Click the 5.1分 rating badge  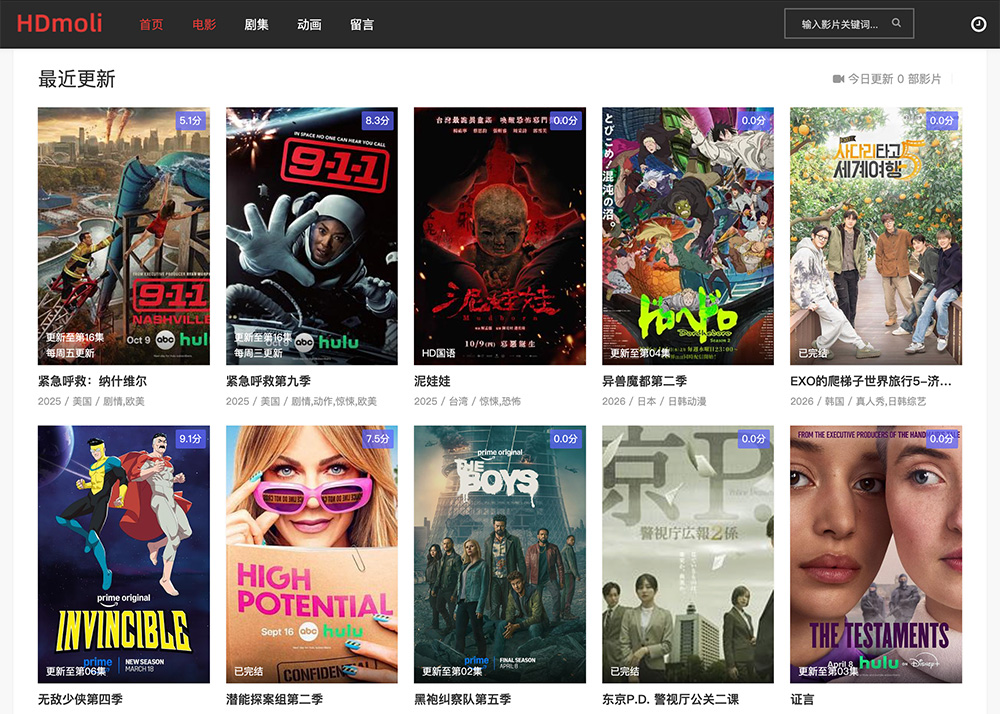coord(190,120)
